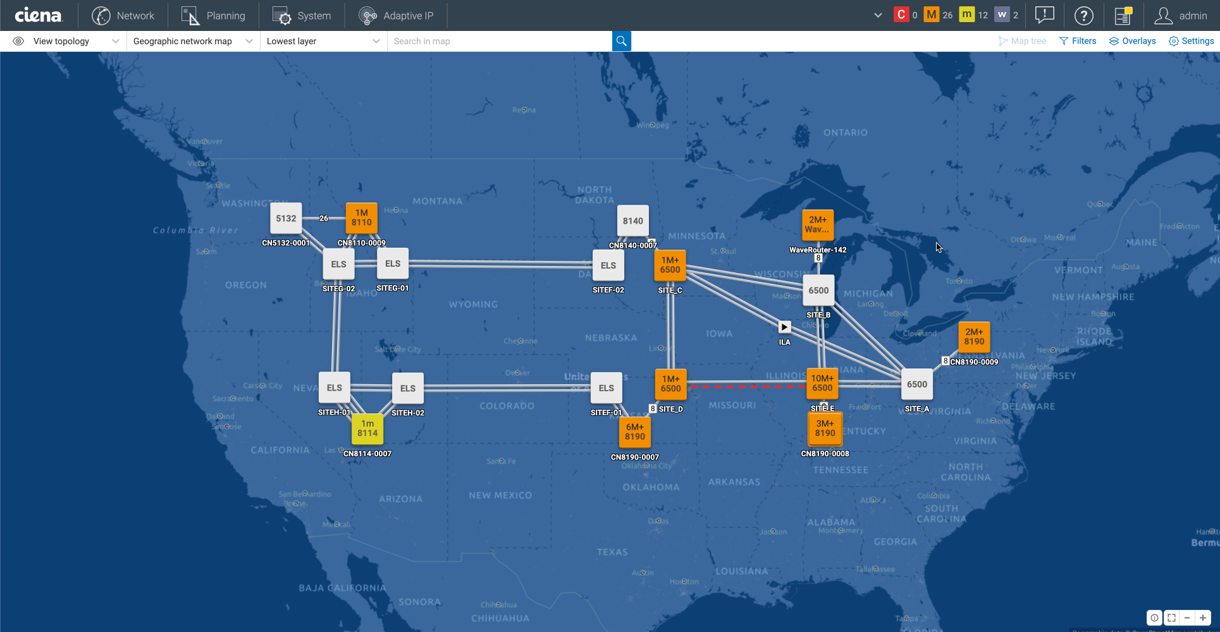Open the Overlays menu

1131,41
